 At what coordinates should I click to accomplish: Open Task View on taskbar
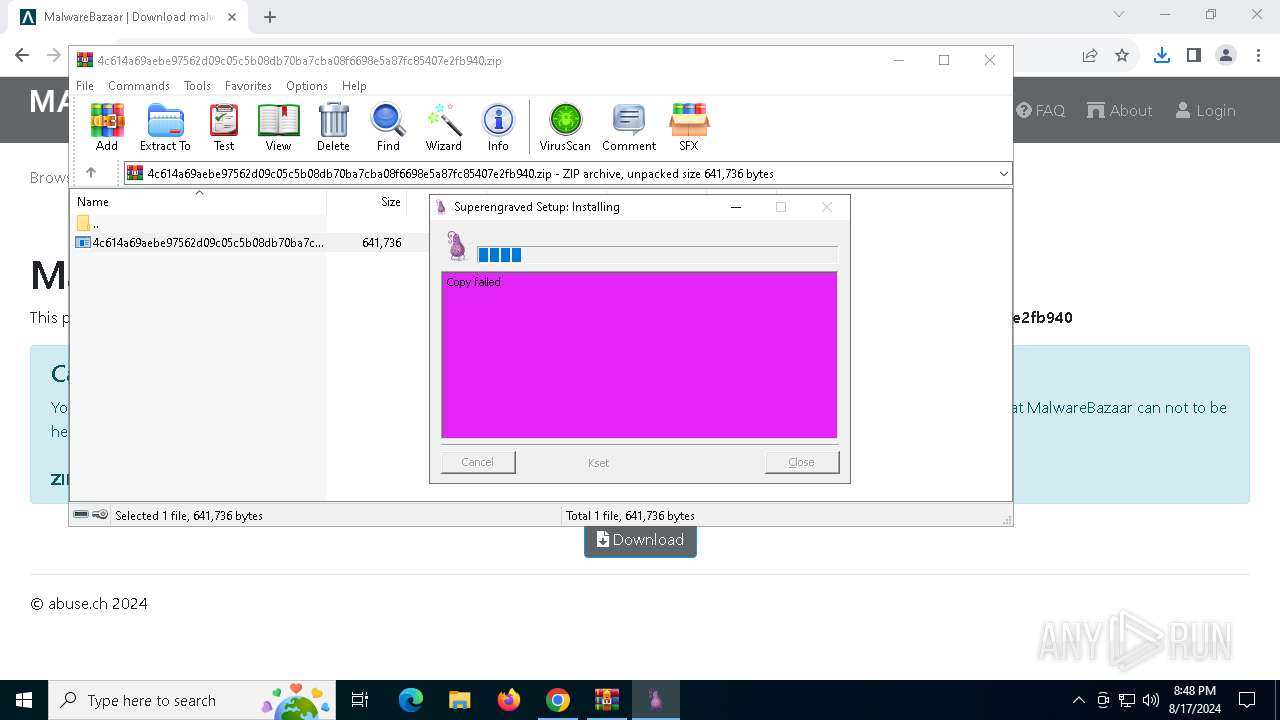point(360,700)
